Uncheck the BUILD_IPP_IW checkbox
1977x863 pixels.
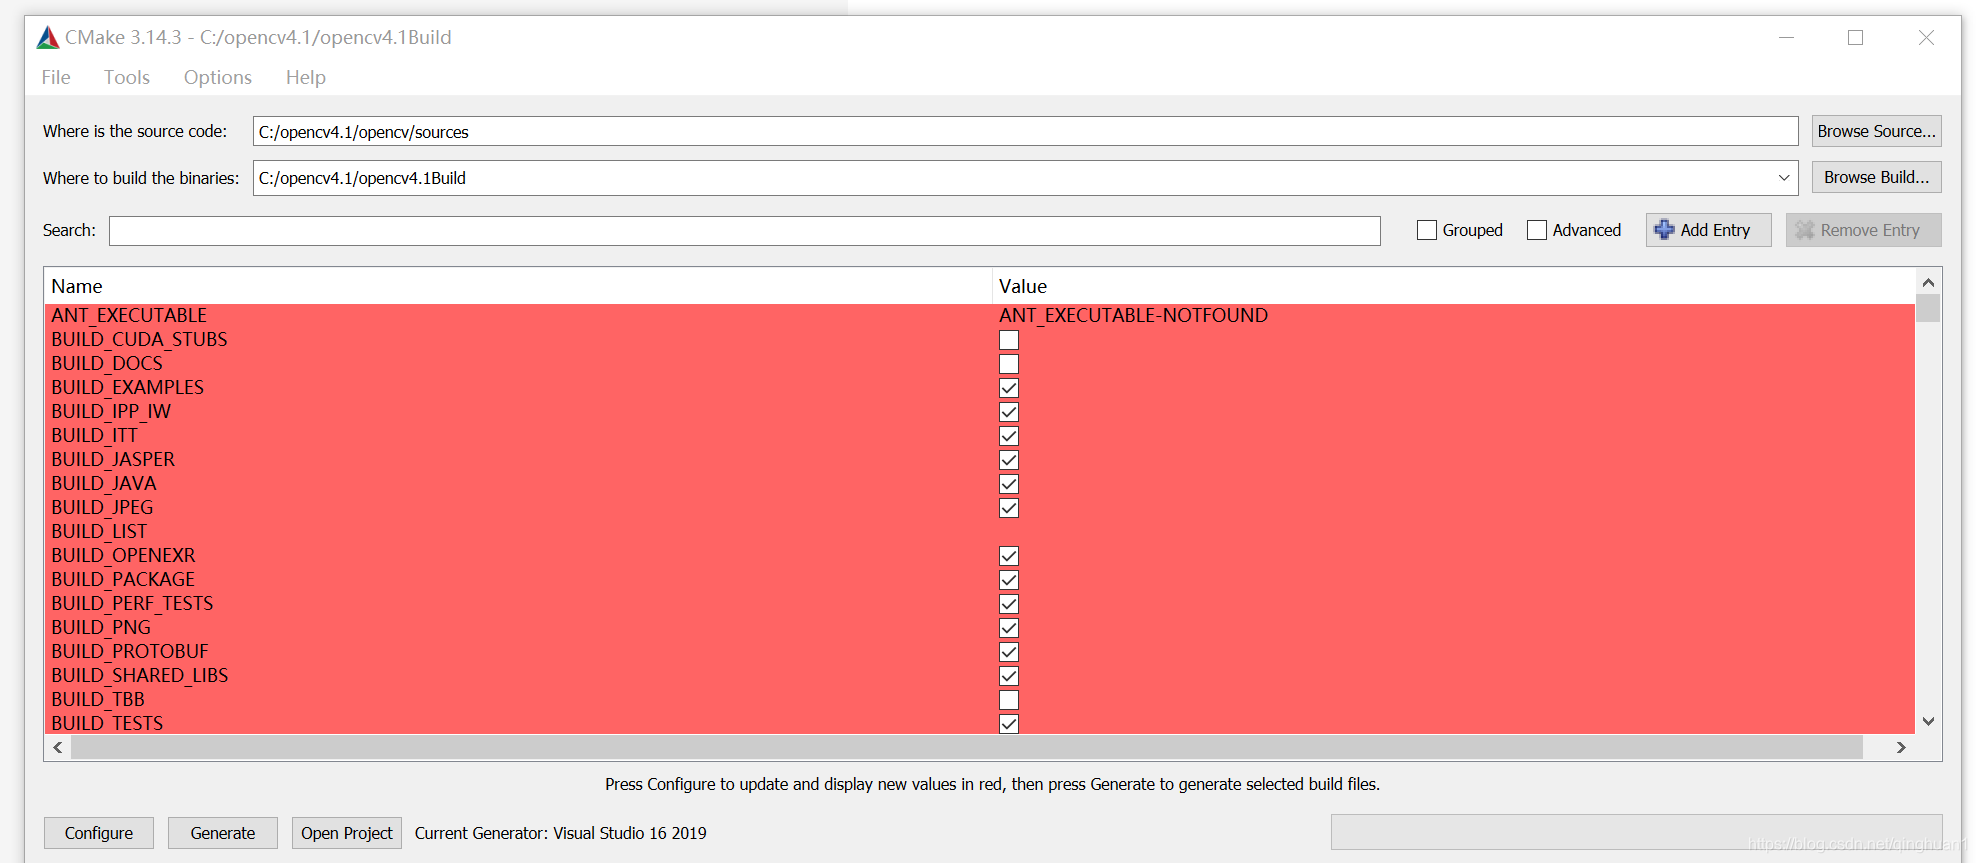[x=1009, y=412]
